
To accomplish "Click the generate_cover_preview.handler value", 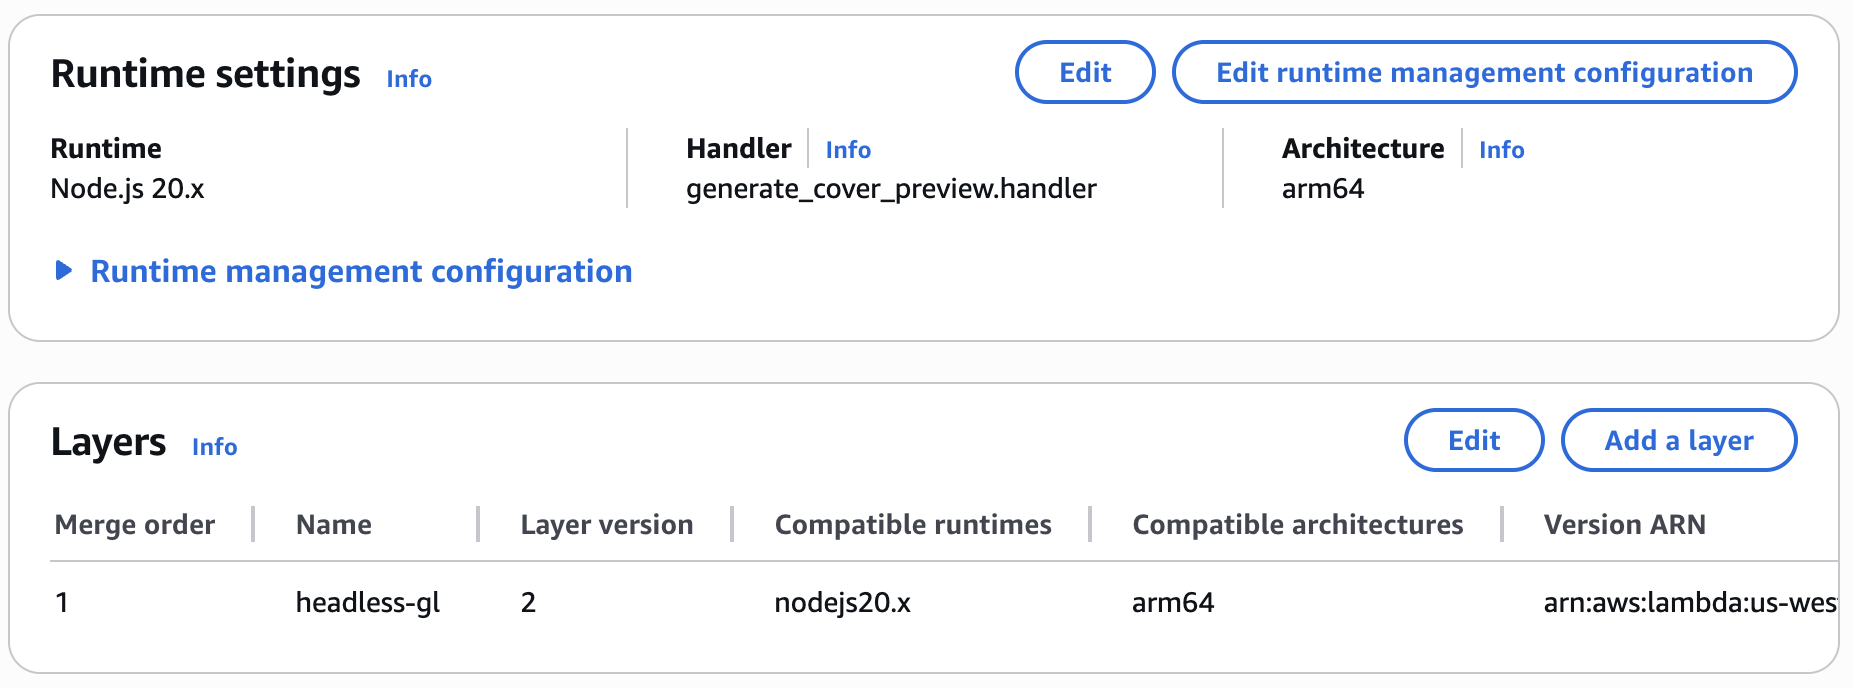I will pyautogui.click(x=891, y=189).
